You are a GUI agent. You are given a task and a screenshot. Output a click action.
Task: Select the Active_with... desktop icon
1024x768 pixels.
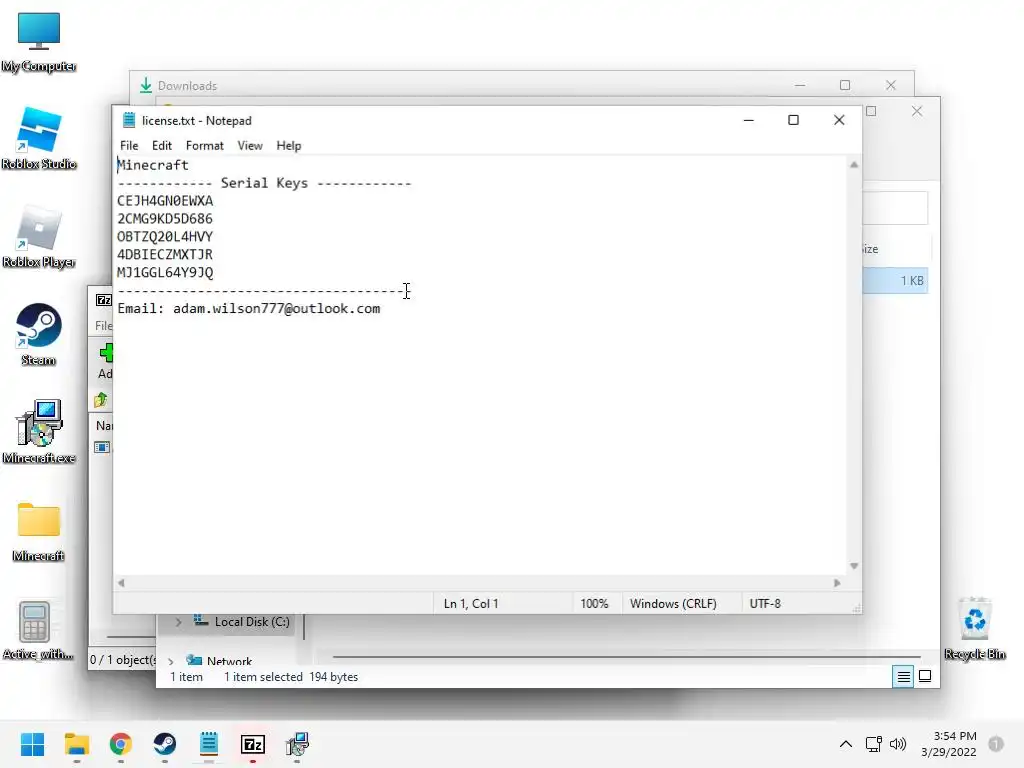coord(37,630)
